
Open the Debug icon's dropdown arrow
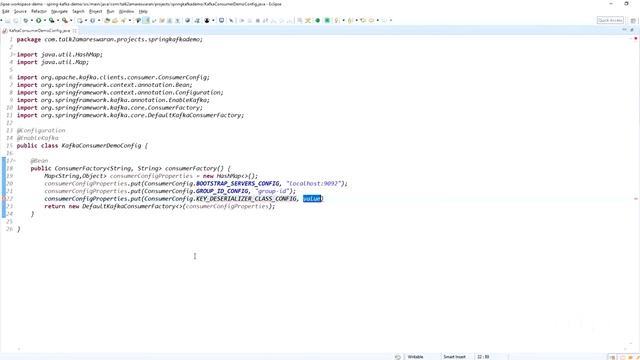(x=31, y=20)
